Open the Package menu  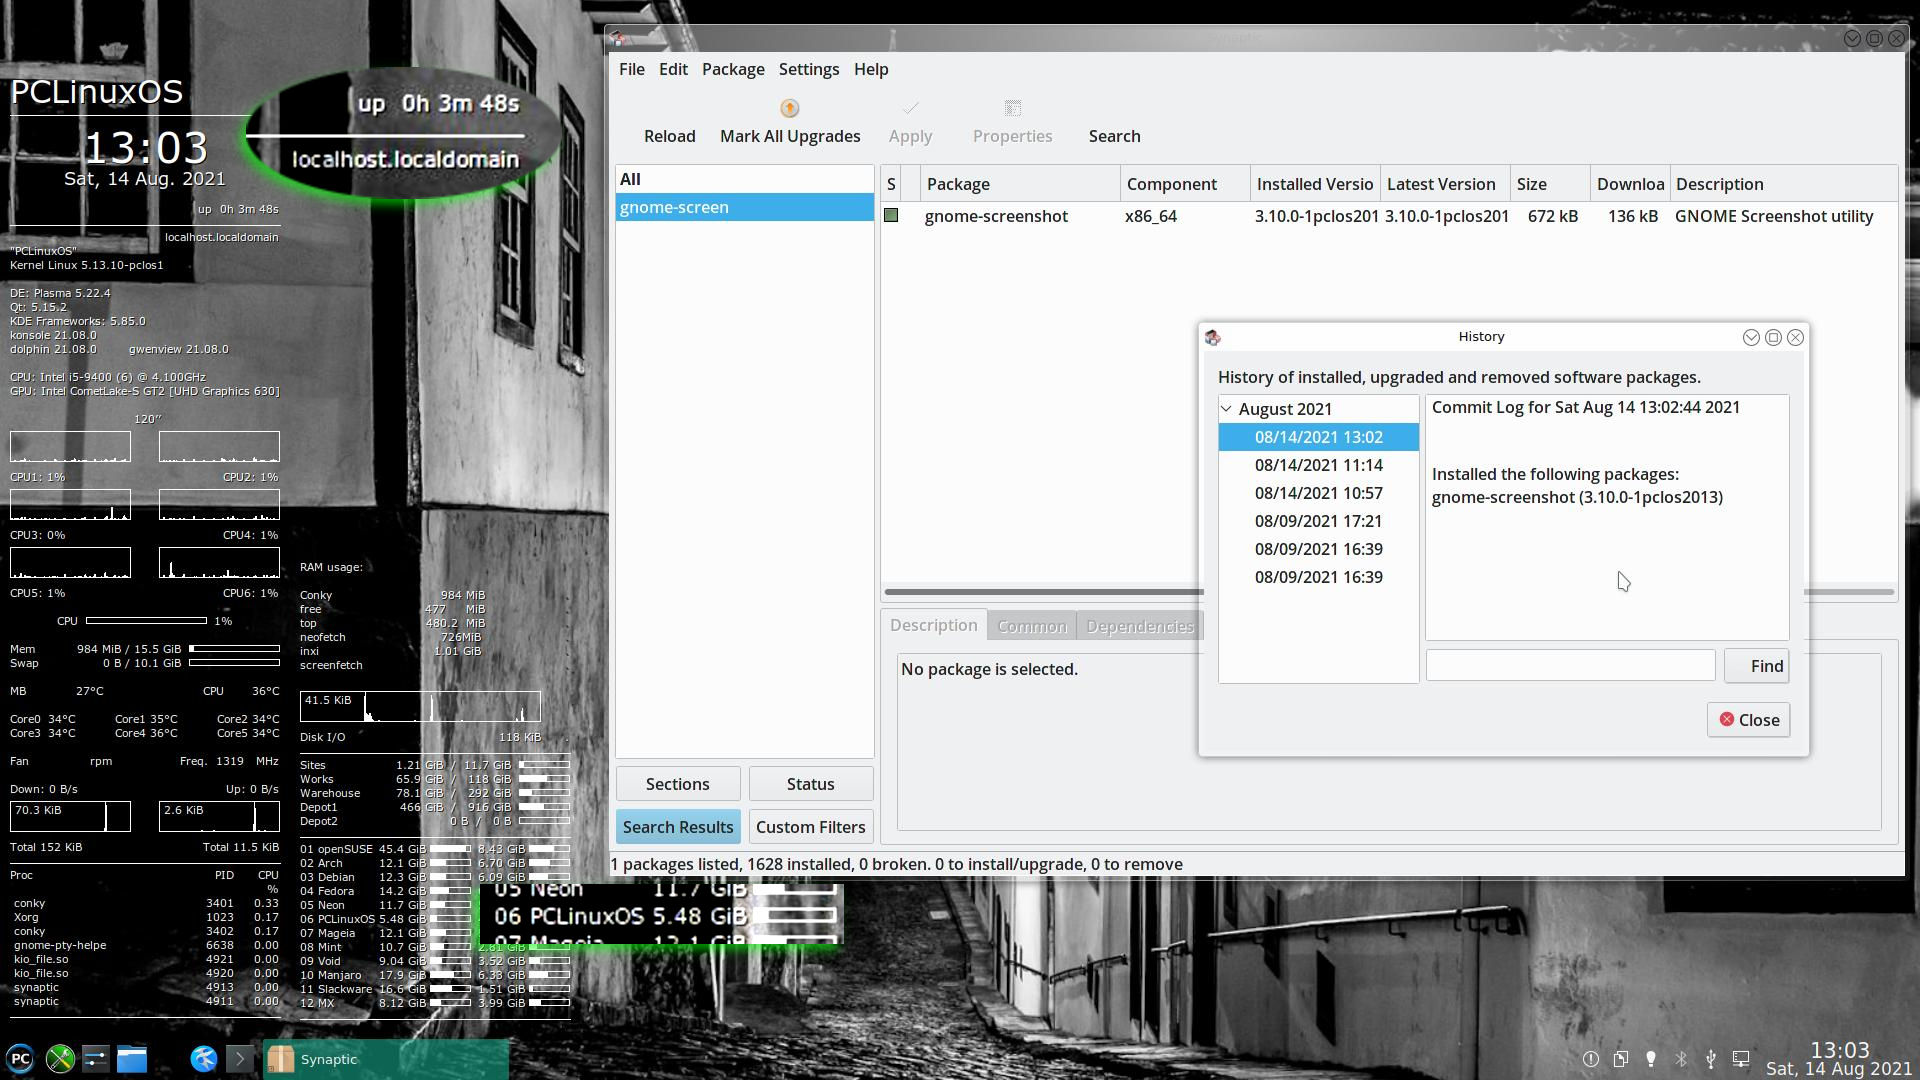pyautogui.click(x=733, y=69)
